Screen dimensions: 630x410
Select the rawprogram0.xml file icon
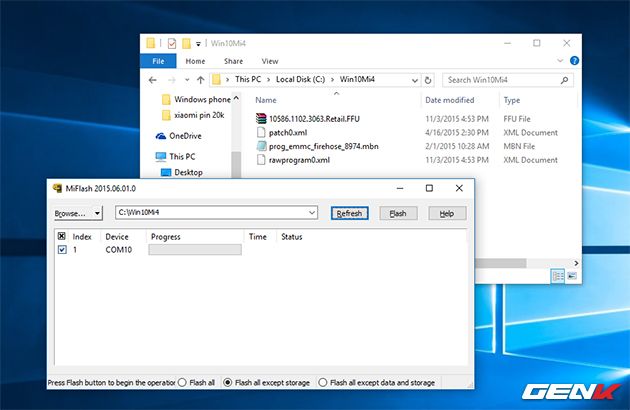pyautogui.click(x=261, y=160)
